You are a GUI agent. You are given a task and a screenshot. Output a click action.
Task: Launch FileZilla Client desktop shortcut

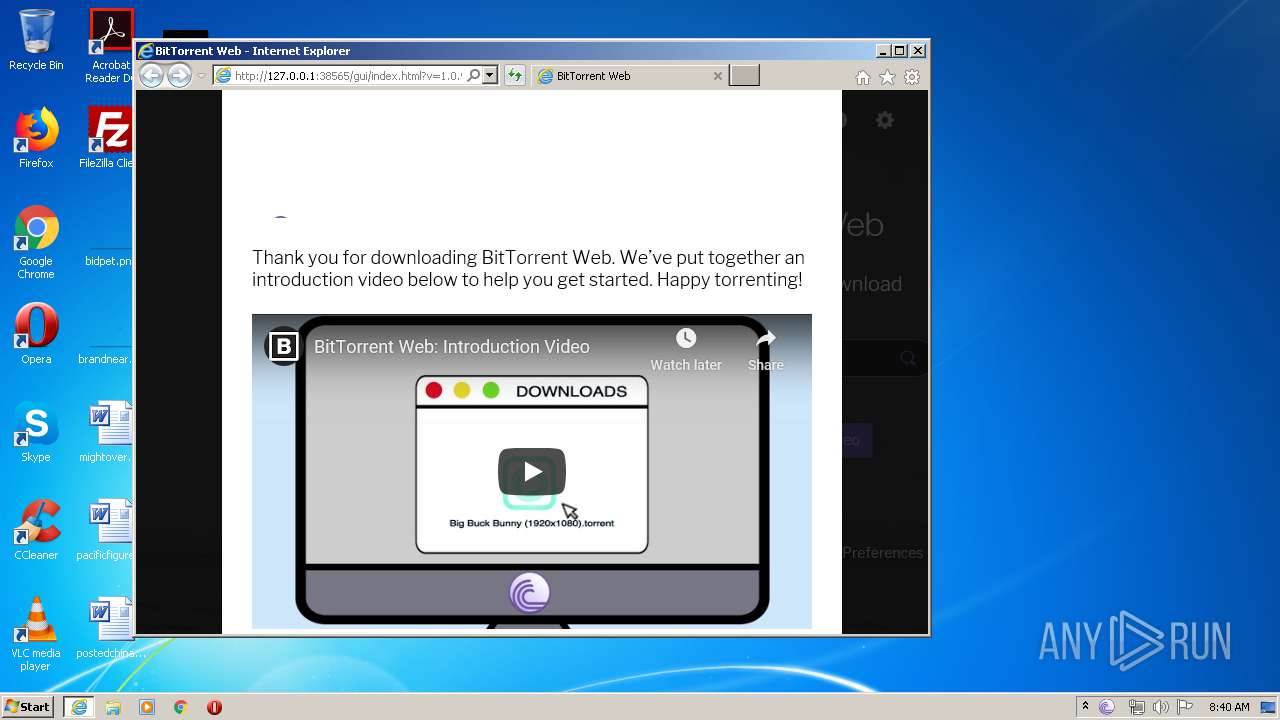(x=109, y=138)
